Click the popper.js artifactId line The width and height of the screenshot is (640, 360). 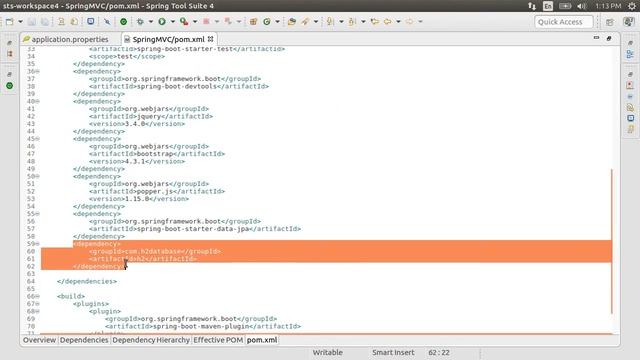point(157,191)
